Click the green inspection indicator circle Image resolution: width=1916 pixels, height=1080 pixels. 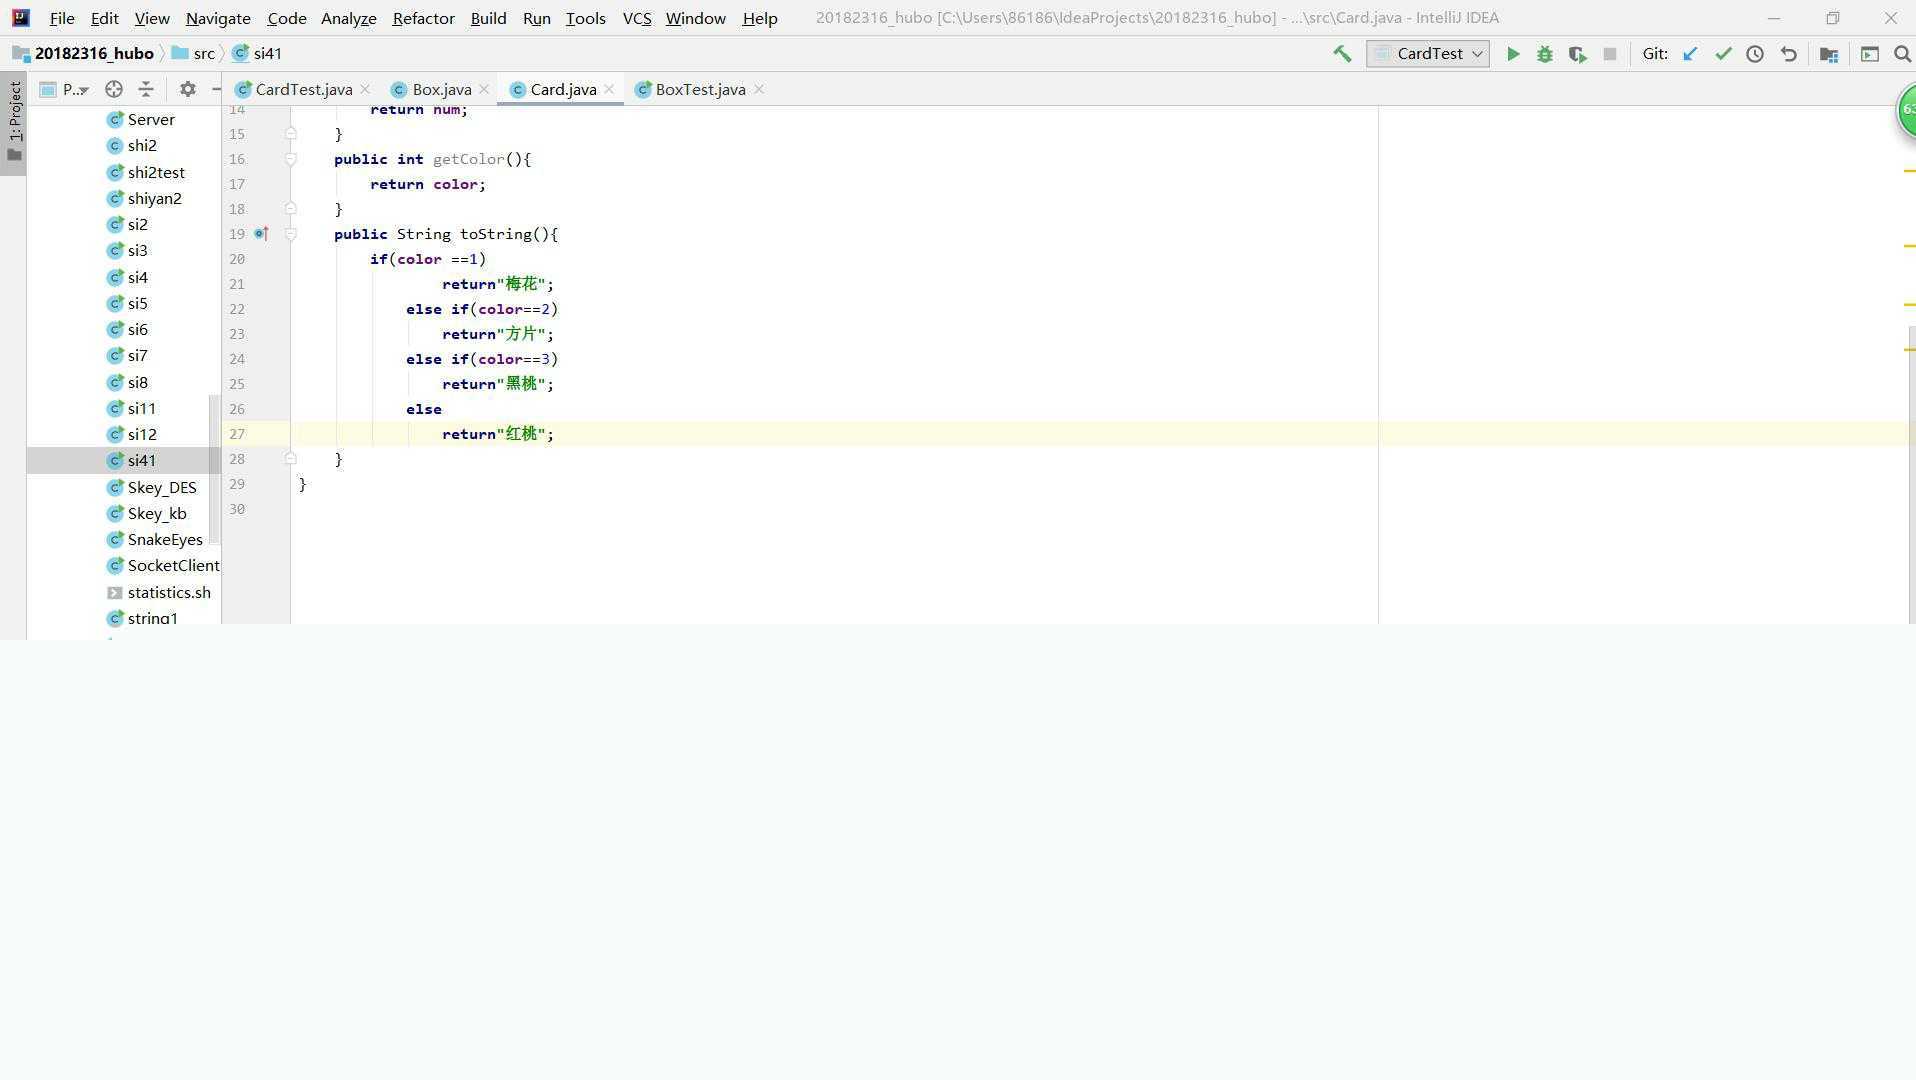[1906, 110]
